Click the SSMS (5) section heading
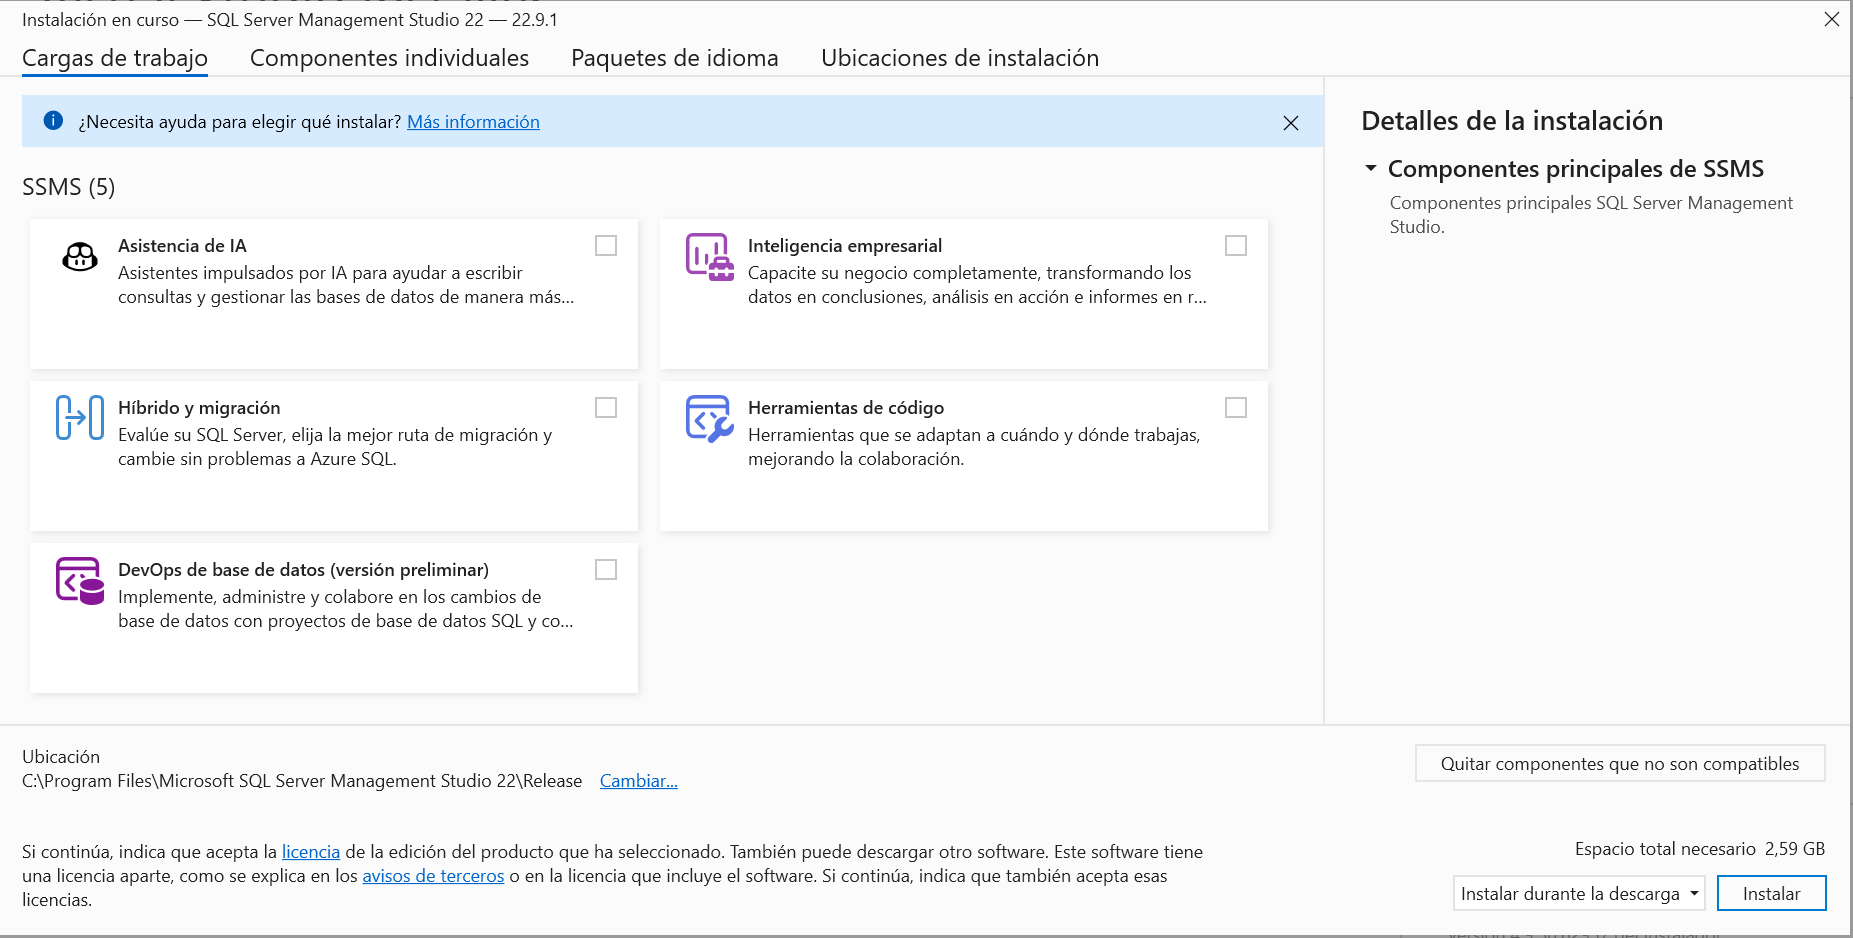 click(69, 187)
